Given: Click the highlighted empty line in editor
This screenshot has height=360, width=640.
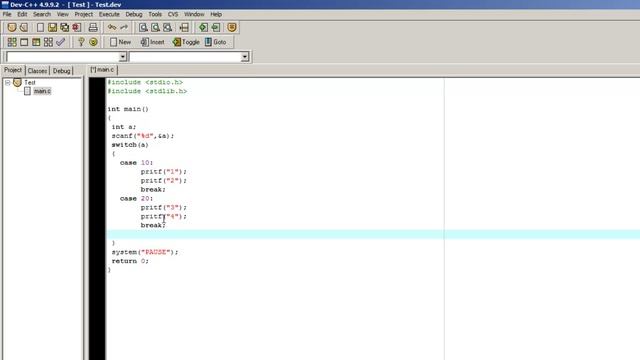Looking at the screenshot, I should tap(373, 234).
